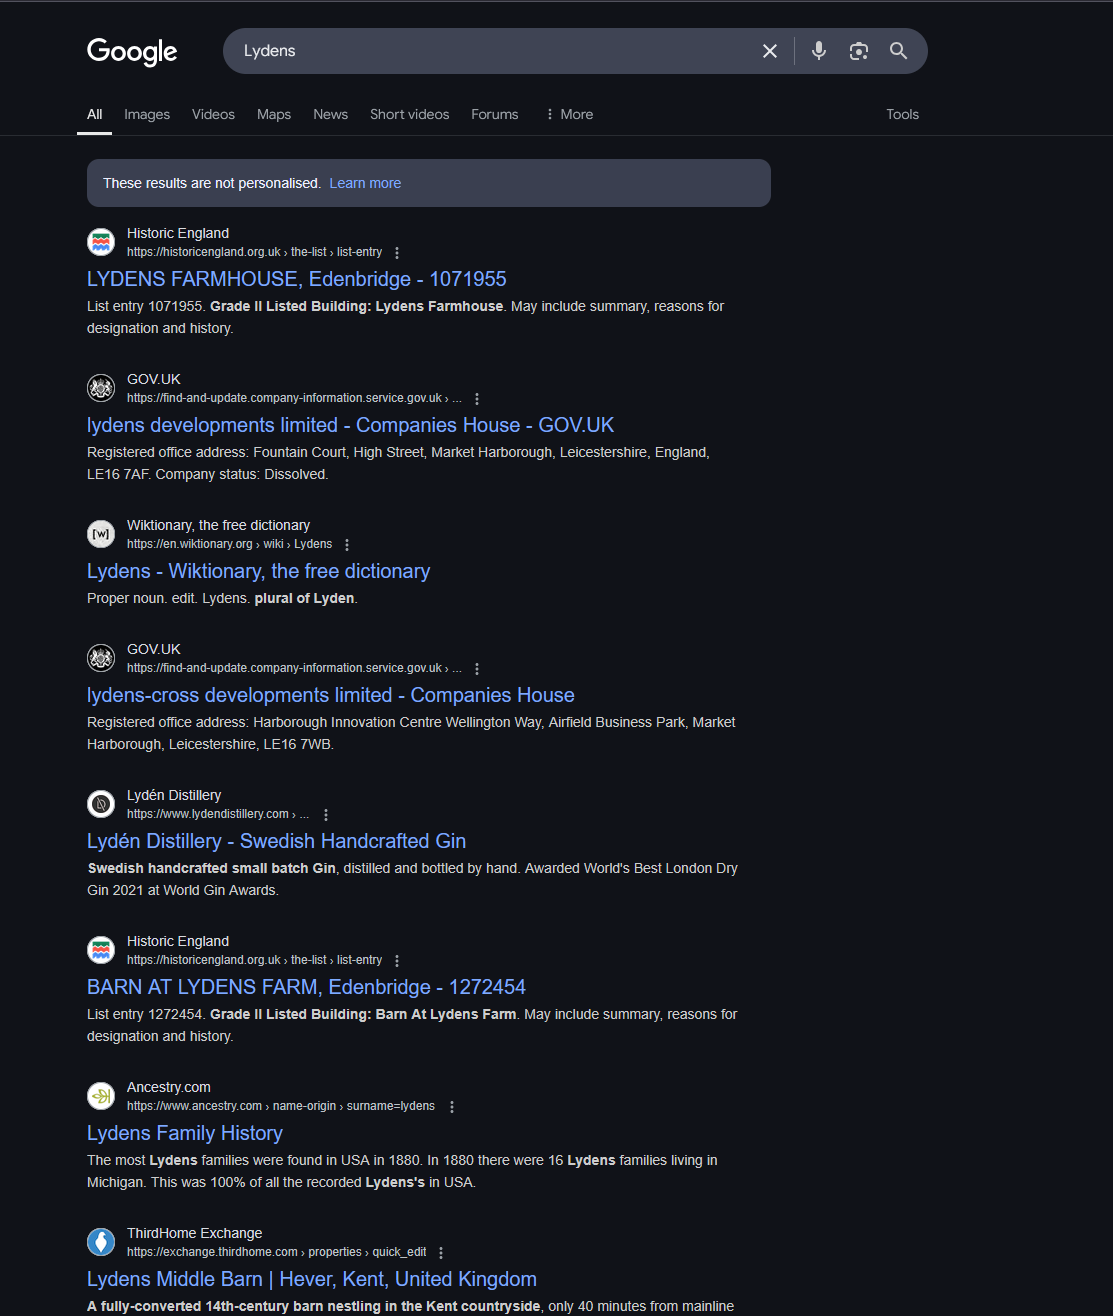Viewport: 1113px width, 1316px height.
Task: Open the More search filters dropdown
Action: point(569,114)
